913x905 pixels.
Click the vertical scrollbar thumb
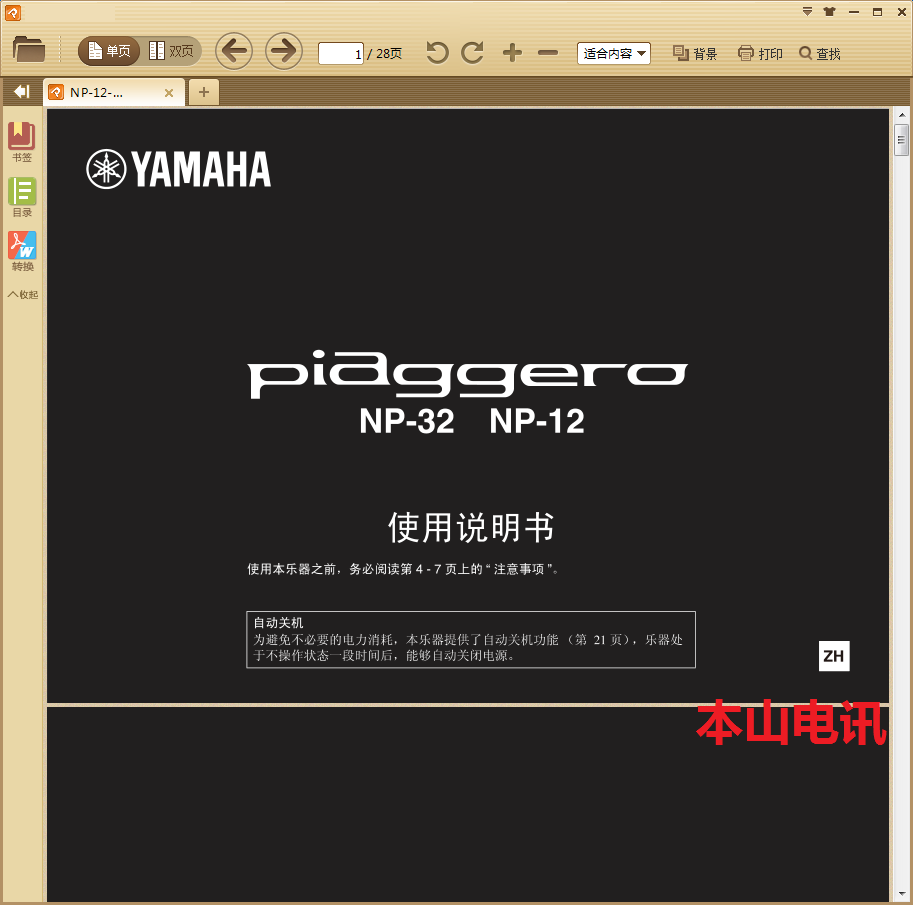point(901,140)
